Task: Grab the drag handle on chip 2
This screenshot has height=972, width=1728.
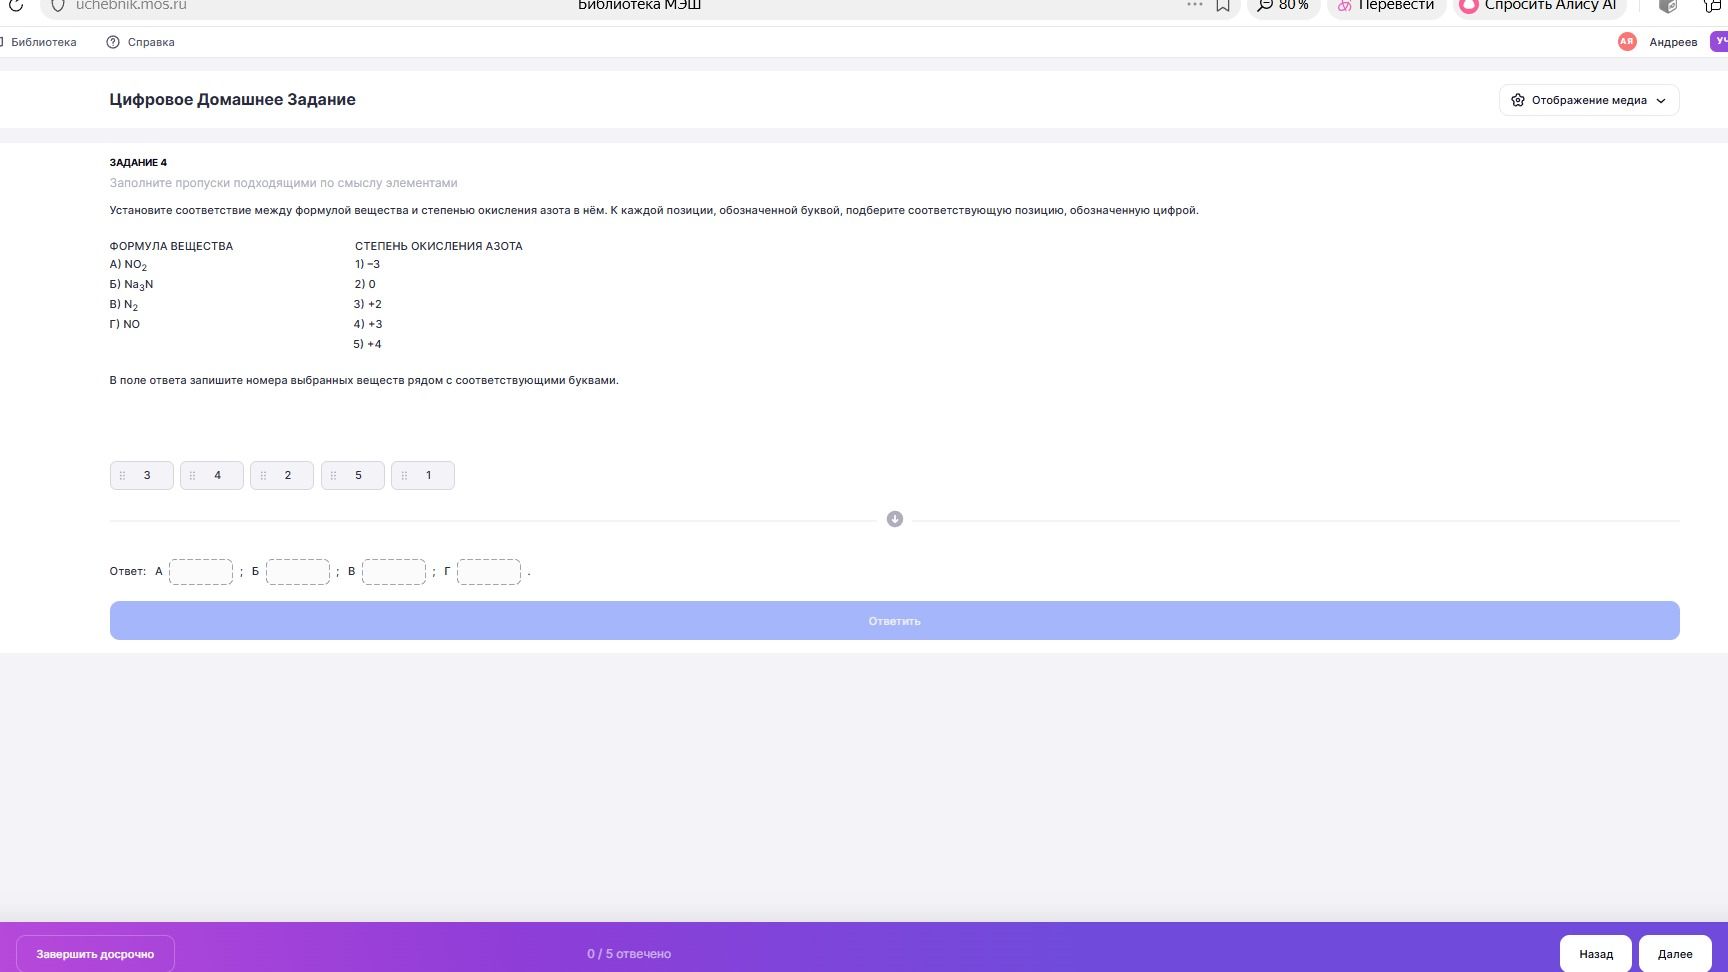Action: [x=263, y=475]
